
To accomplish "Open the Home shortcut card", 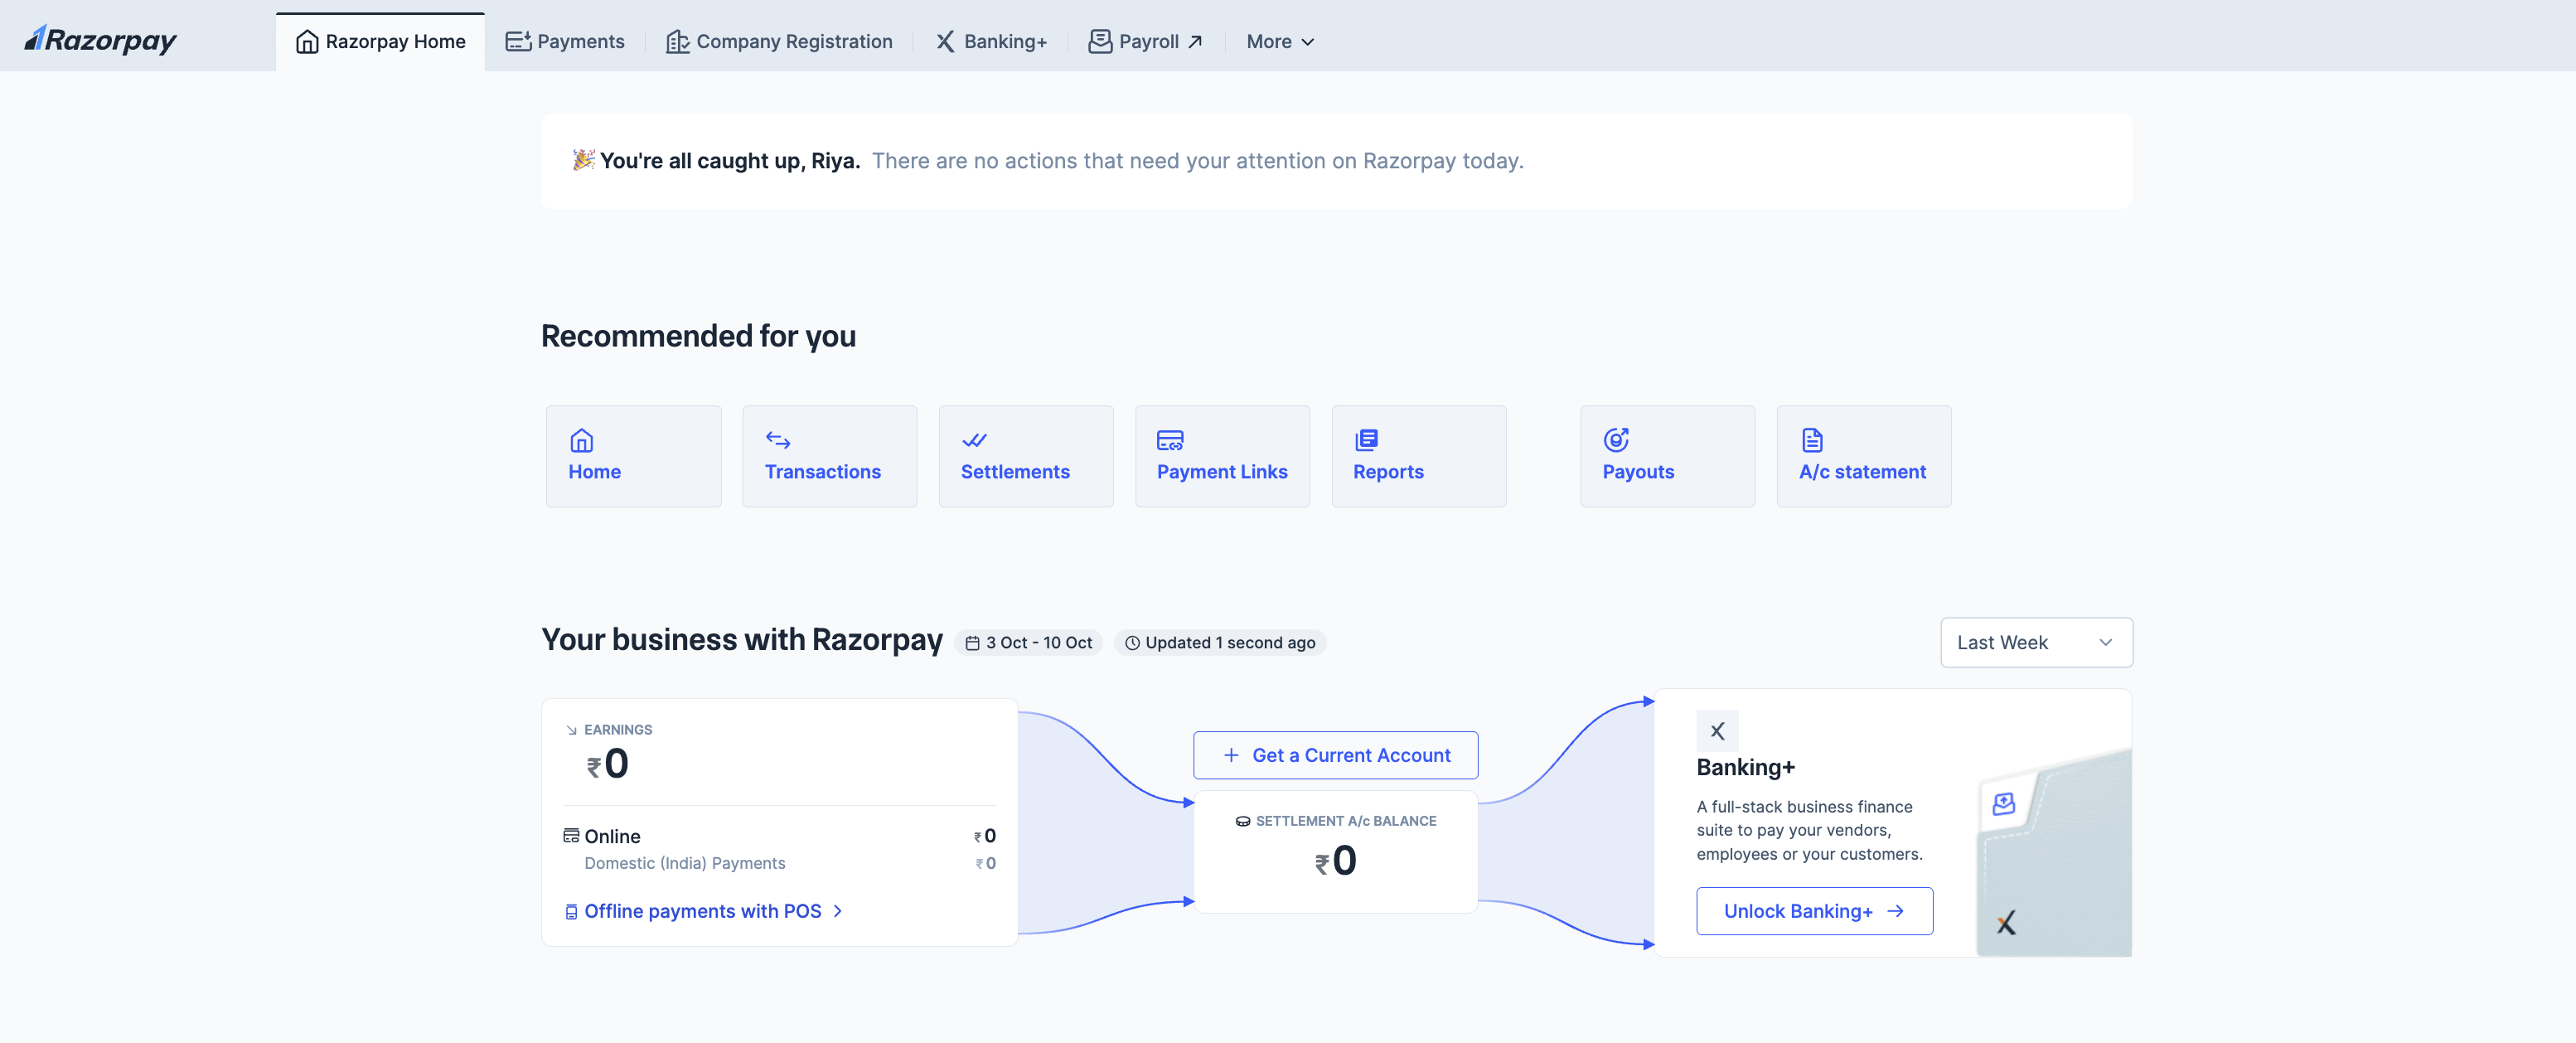I will point(633,456).
